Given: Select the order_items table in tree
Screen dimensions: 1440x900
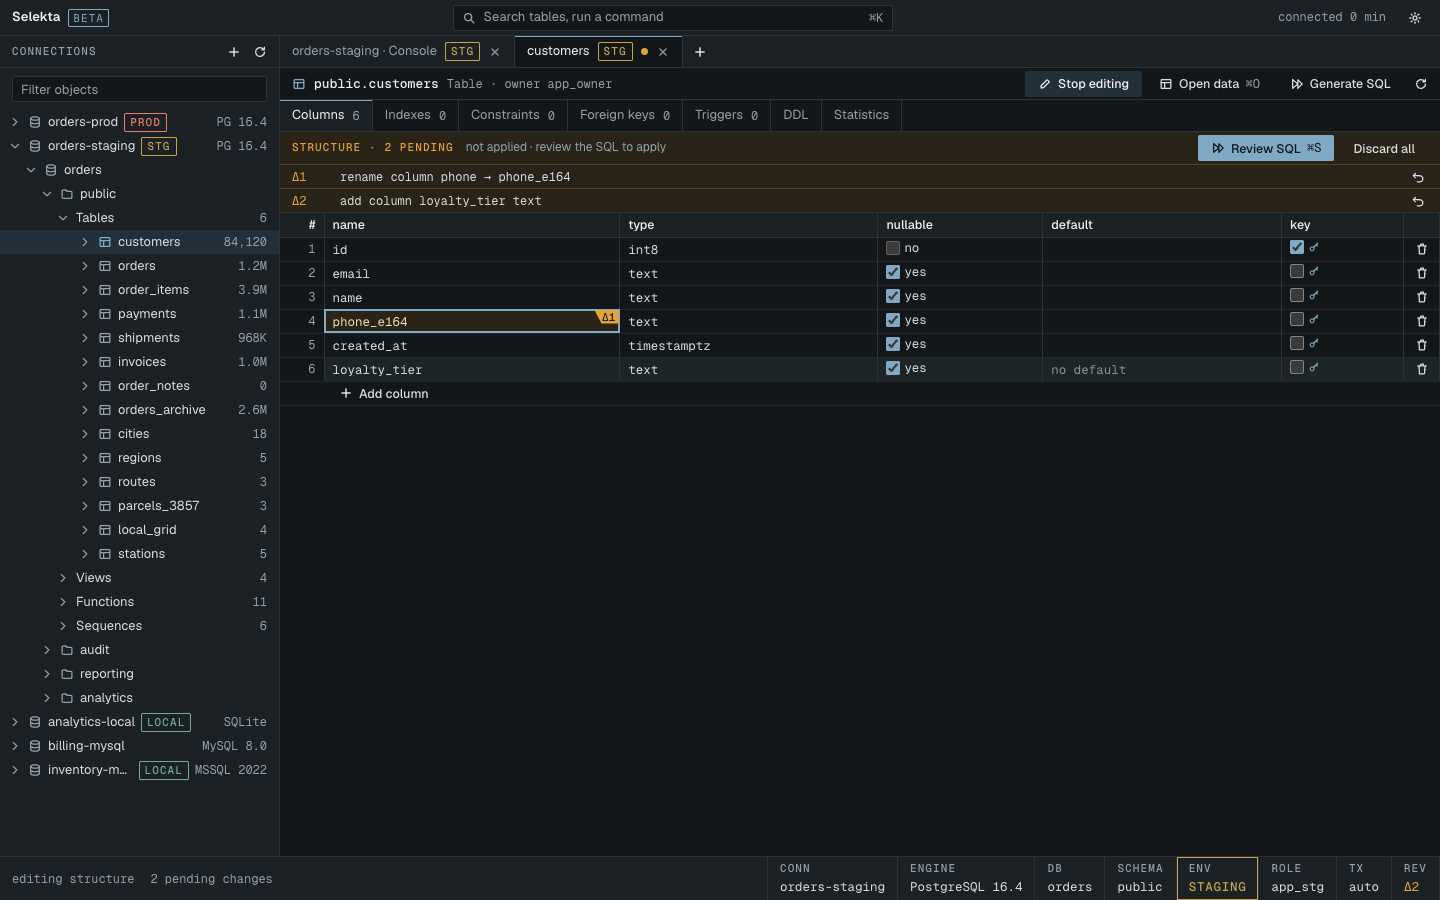Looking at the screenshot, I should 139,290.
